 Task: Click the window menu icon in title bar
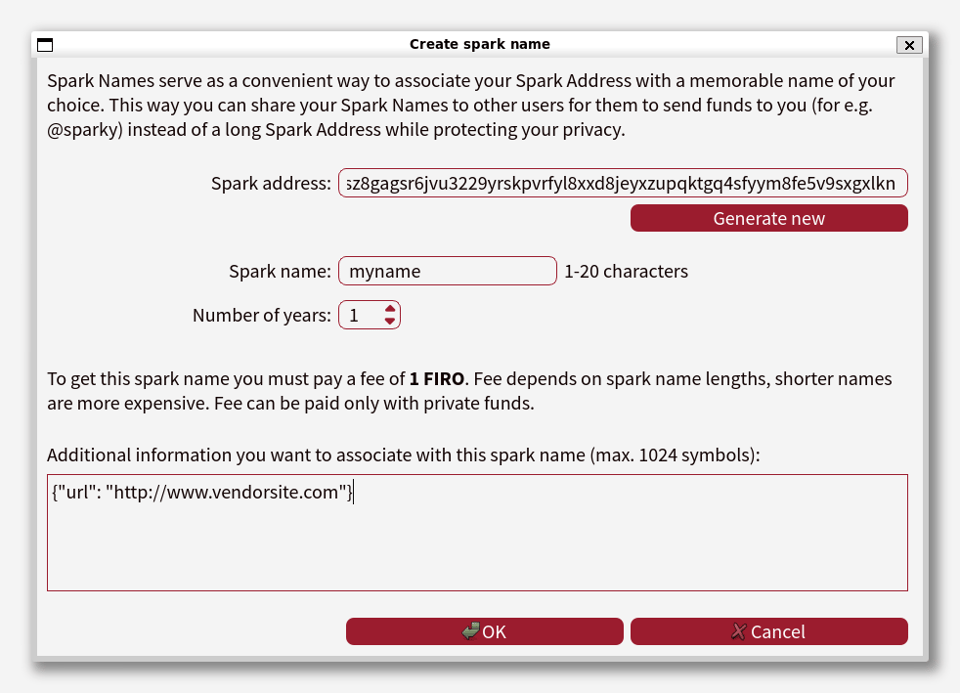coord(45,45)
